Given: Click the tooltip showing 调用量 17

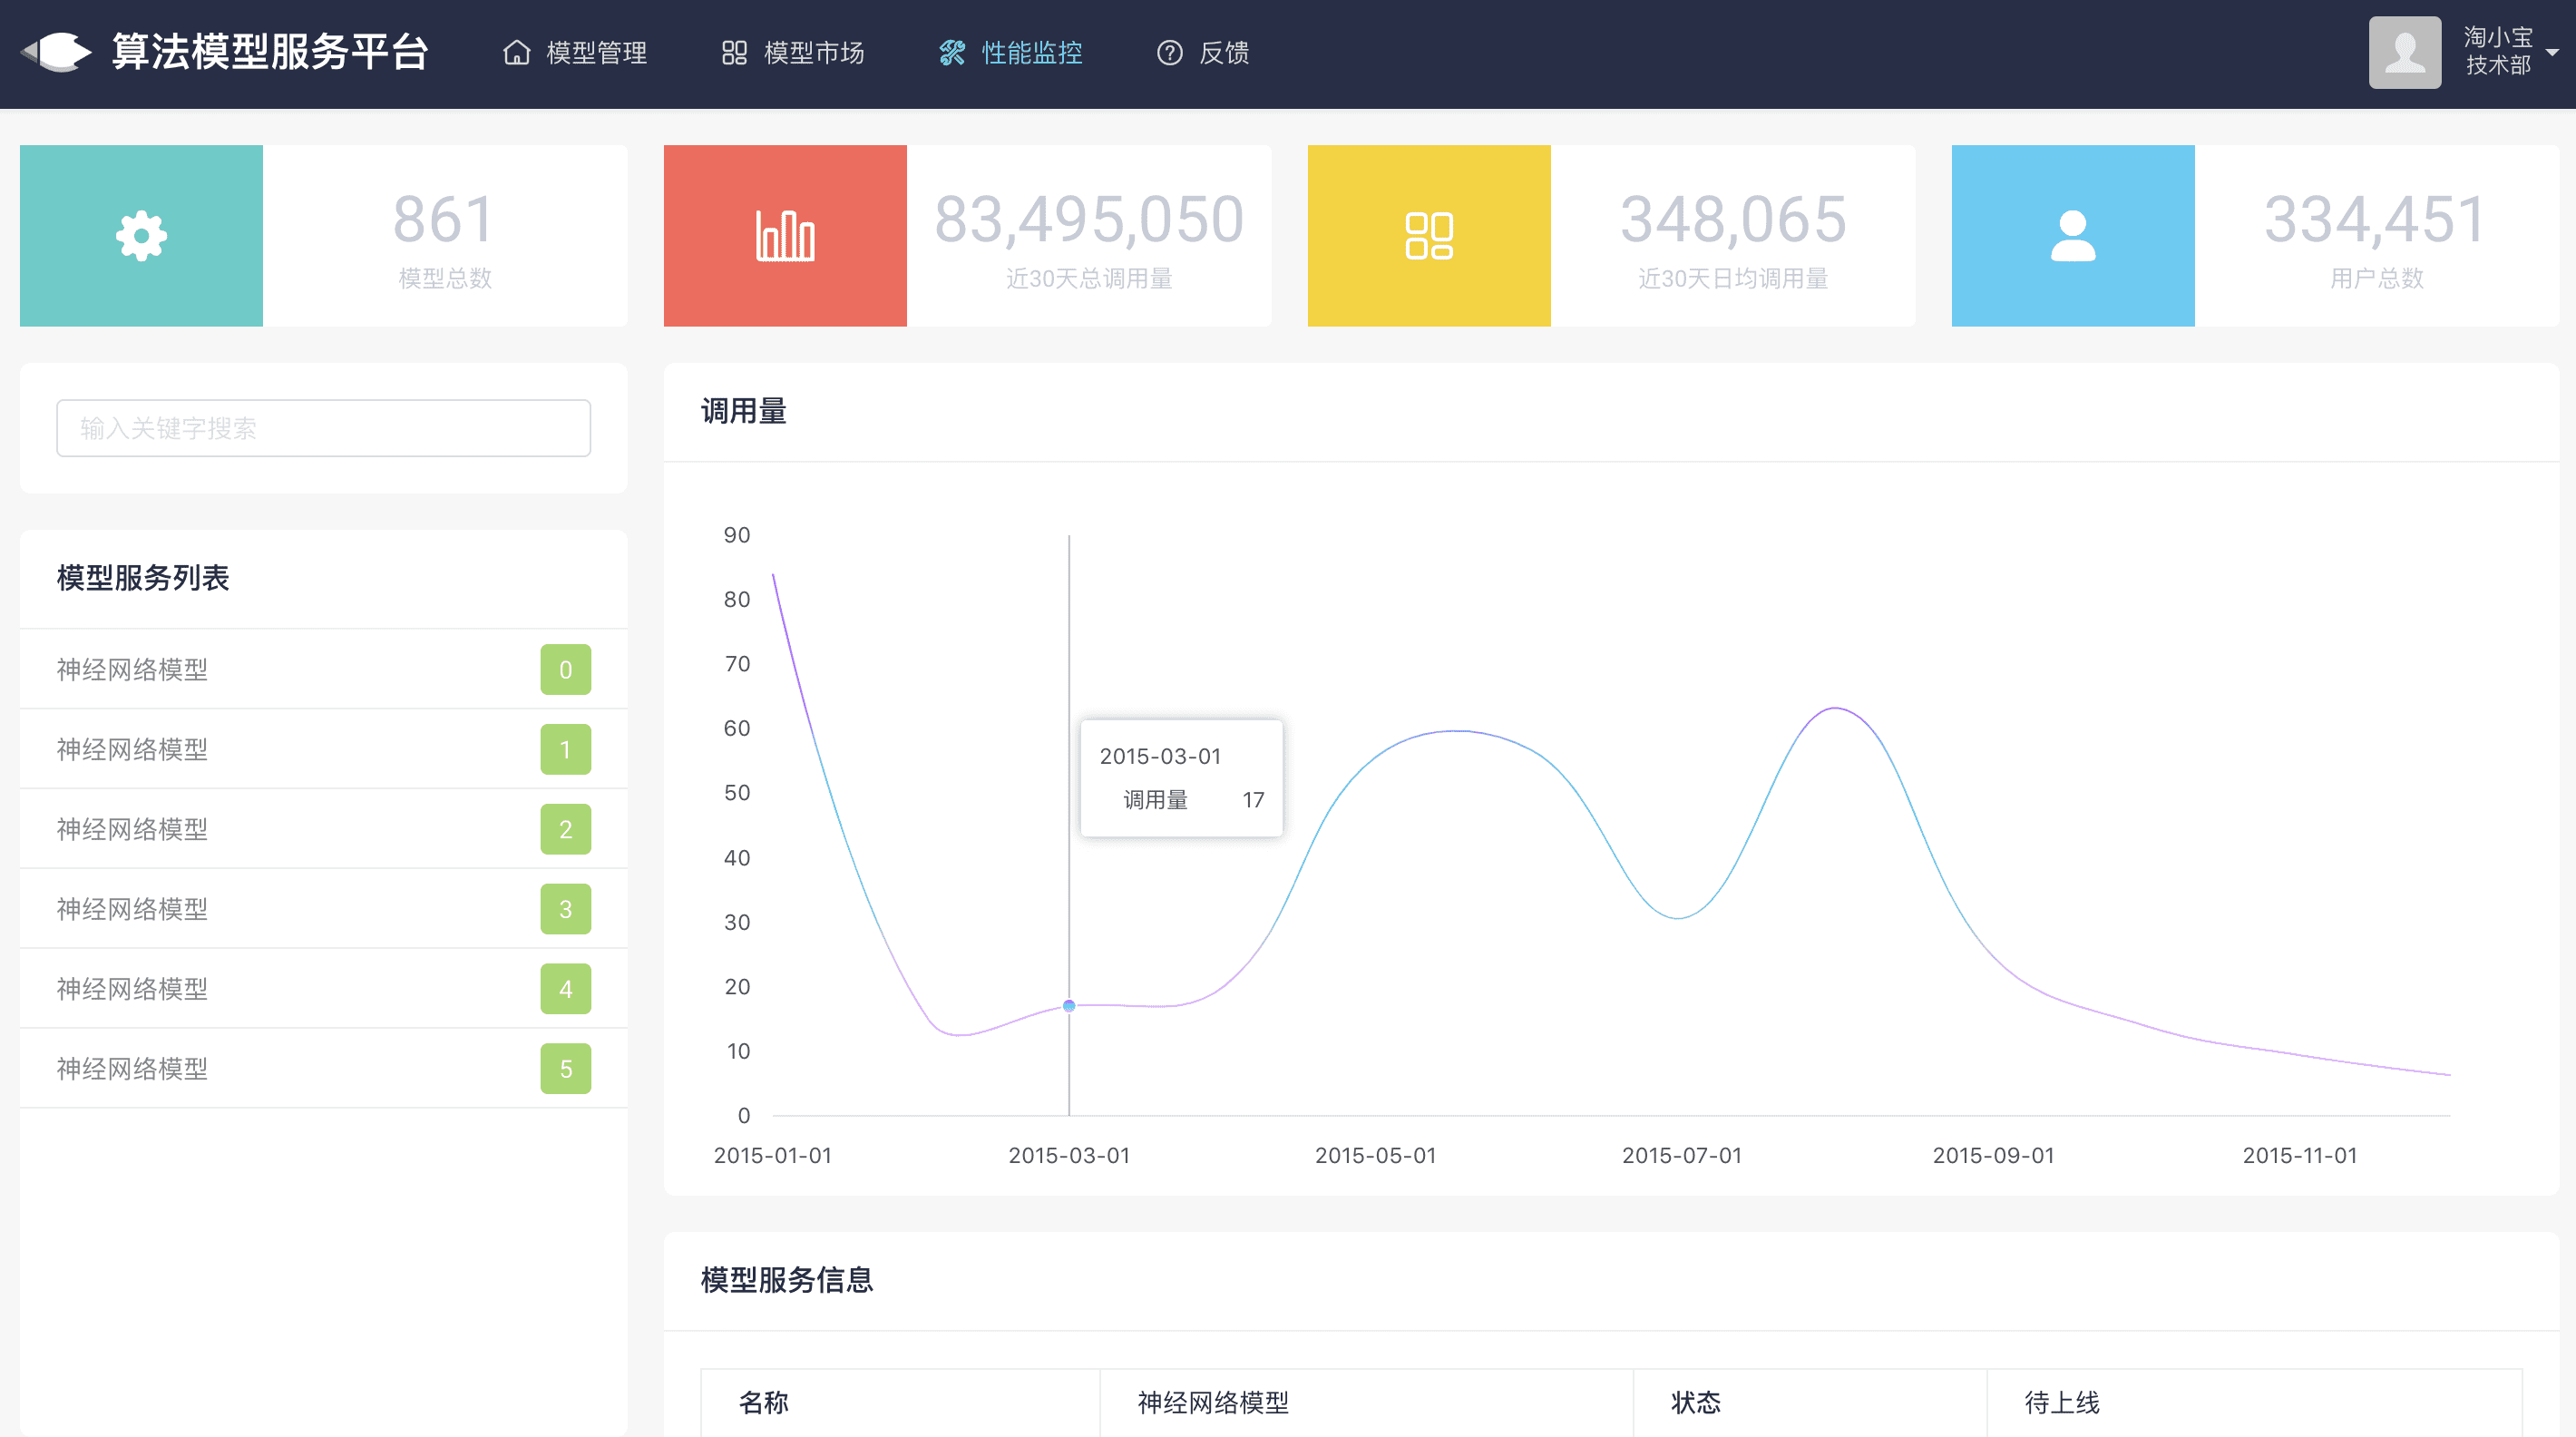Looking at the screenshot, I should point(1180,778).
